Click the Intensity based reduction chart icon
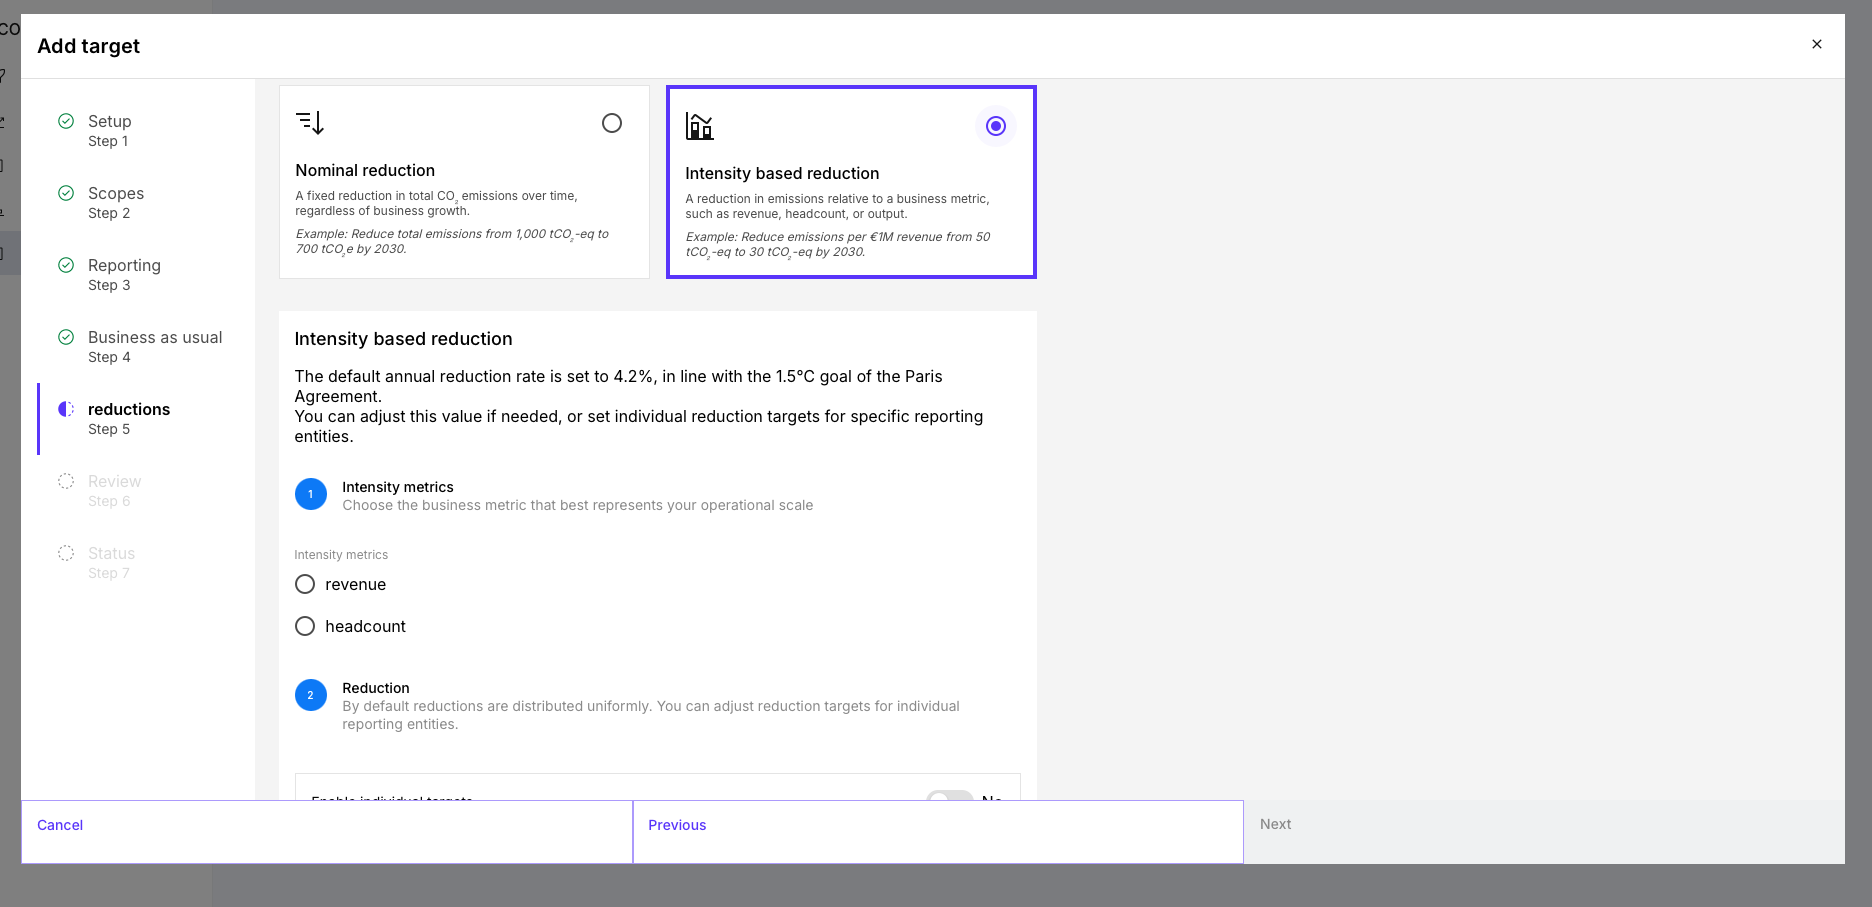This screenshot has height=907, width=1872. (x=699, y=126)
